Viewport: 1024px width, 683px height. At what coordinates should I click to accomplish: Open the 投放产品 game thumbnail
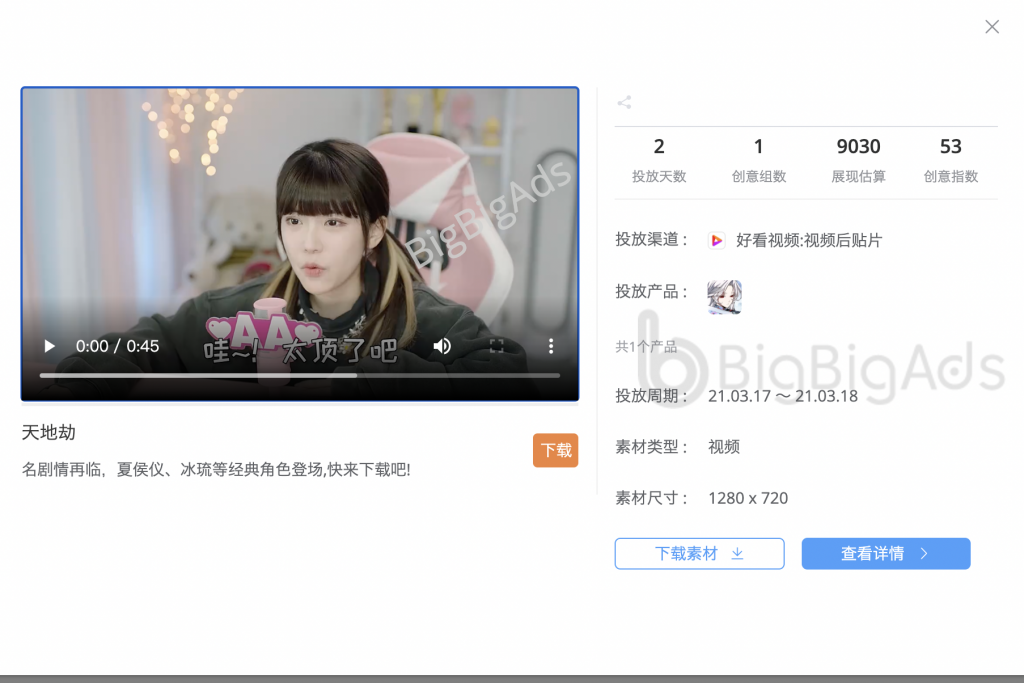click(725, 297)
